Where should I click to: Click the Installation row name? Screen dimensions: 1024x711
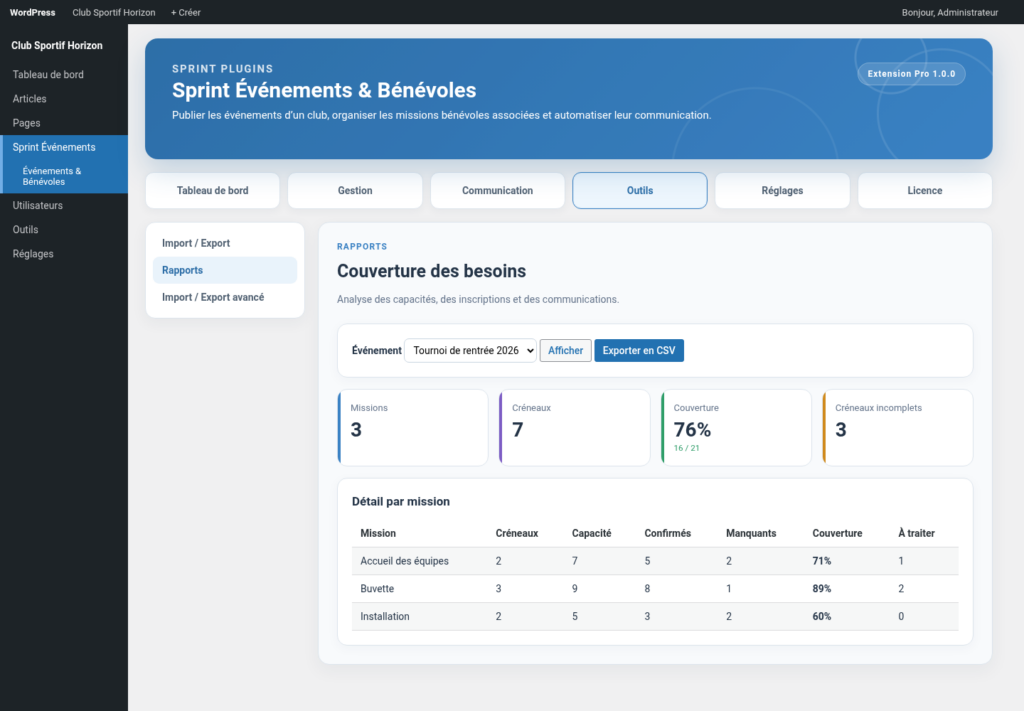[x=385, y=616]
